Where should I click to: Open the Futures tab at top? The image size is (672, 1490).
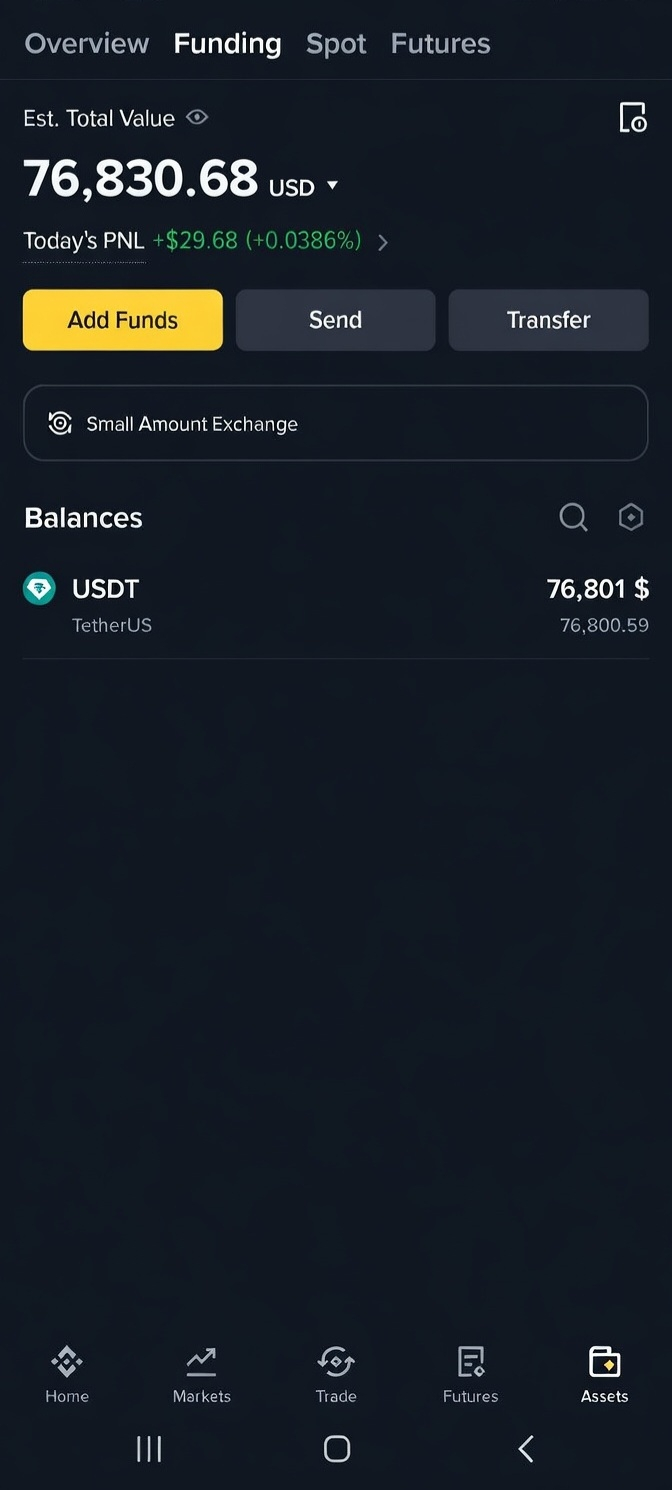(441, 43)
